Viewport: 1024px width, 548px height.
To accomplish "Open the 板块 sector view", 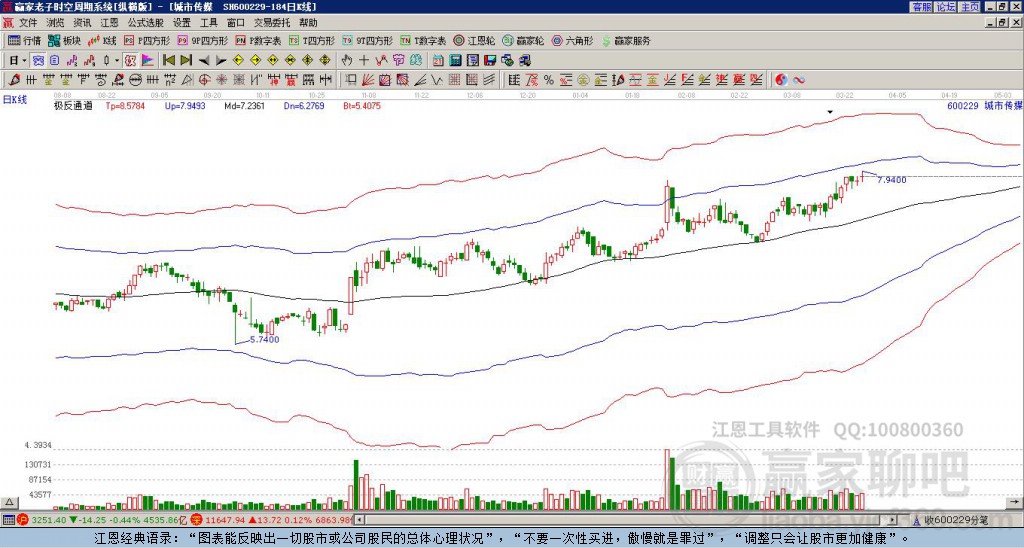I will (x=64, y=40).
